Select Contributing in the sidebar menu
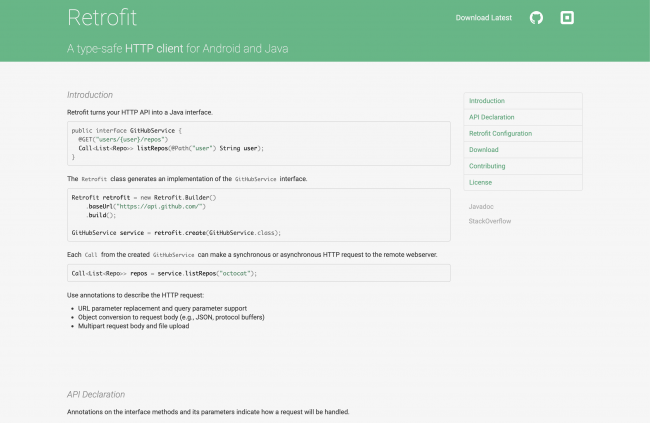 pos(523,166)
